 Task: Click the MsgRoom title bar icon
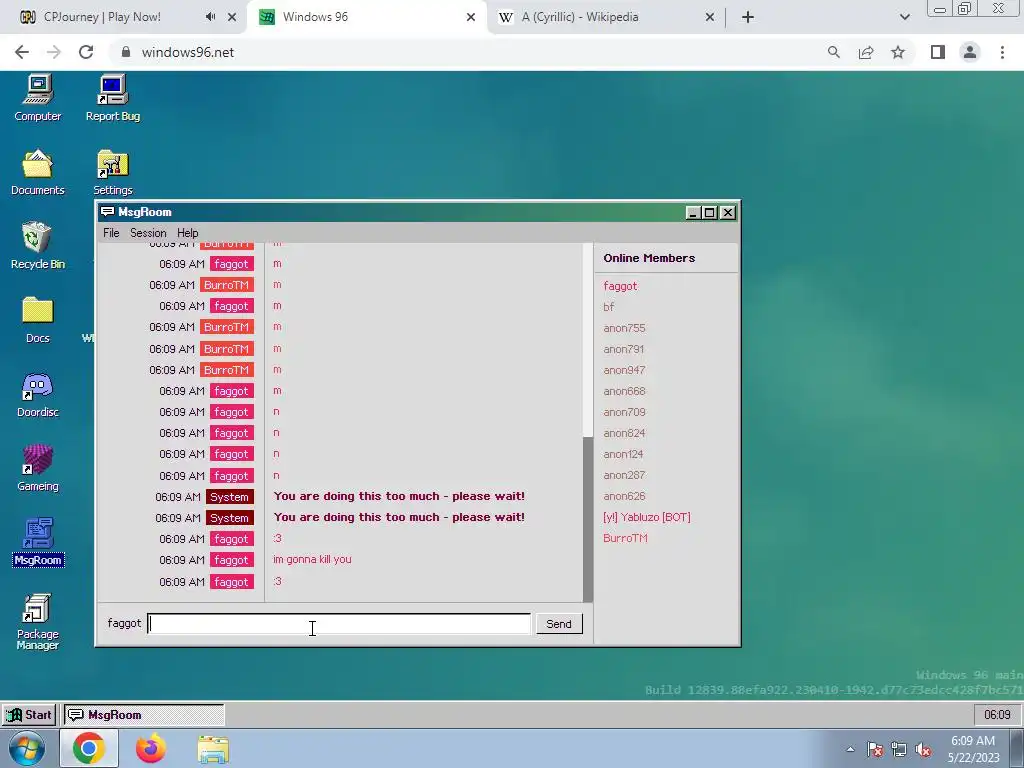(107, 212)
